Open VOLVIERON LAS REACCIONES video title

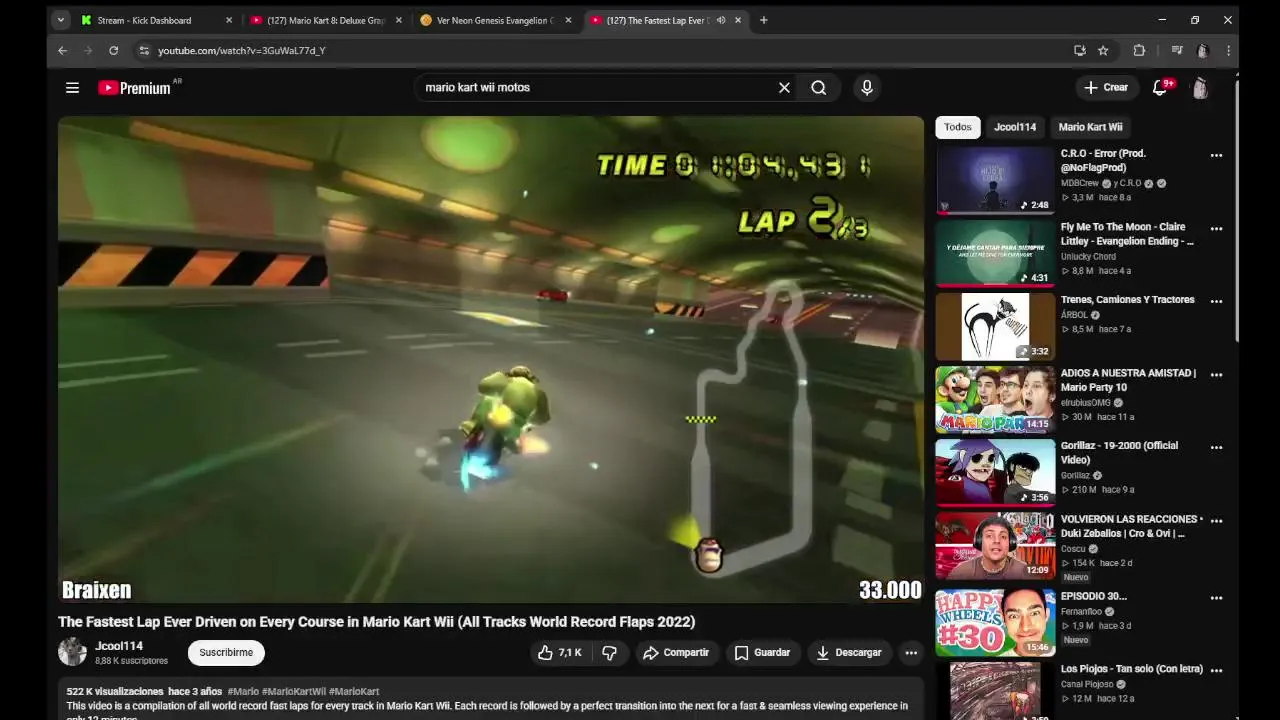tap(1130, 527)
